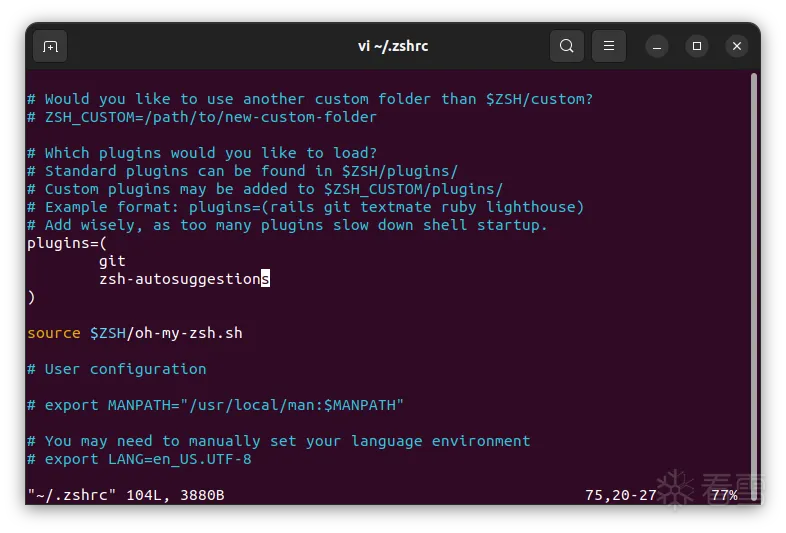Click the 77% position indicator

[724, 495]
